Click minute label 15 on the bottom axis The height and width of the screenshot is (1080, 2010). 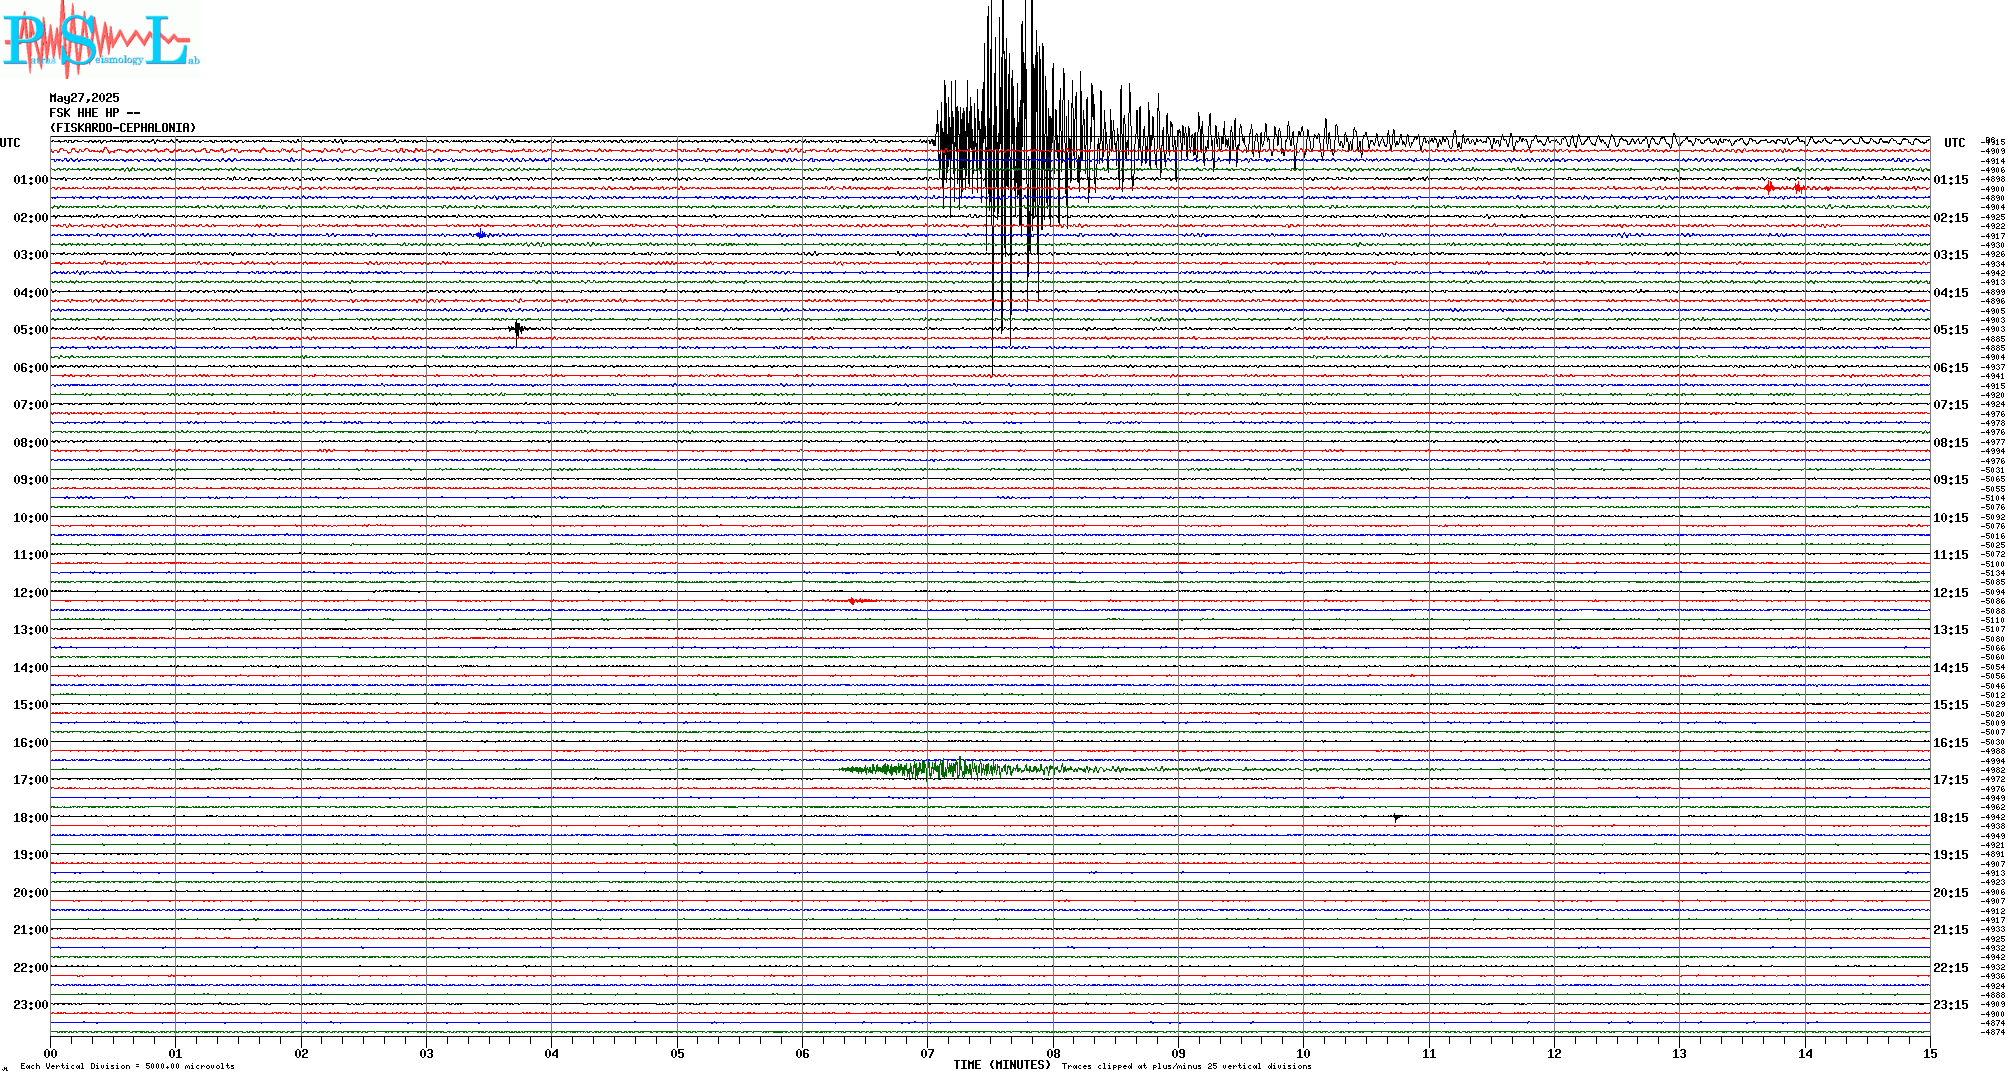(x=1930, y=1053)
